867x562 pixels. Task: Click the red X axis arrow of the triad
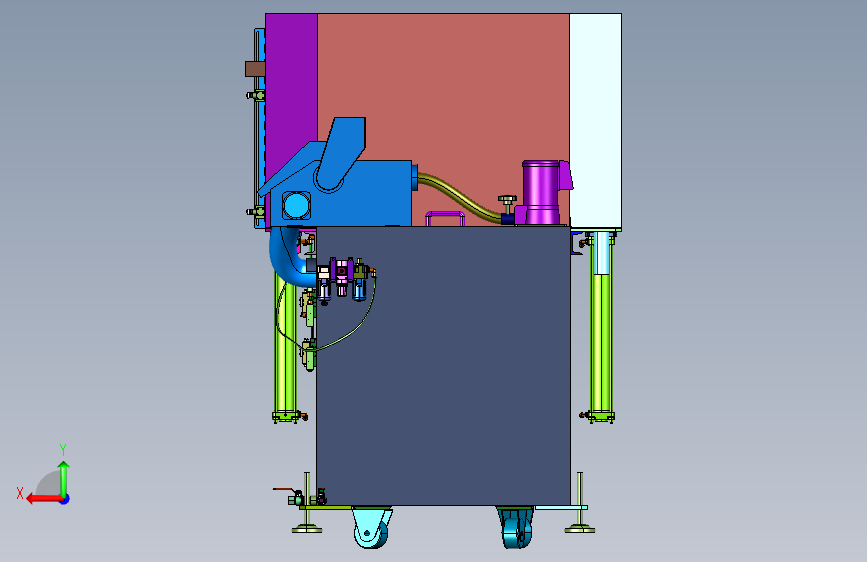tap(43, 499)
